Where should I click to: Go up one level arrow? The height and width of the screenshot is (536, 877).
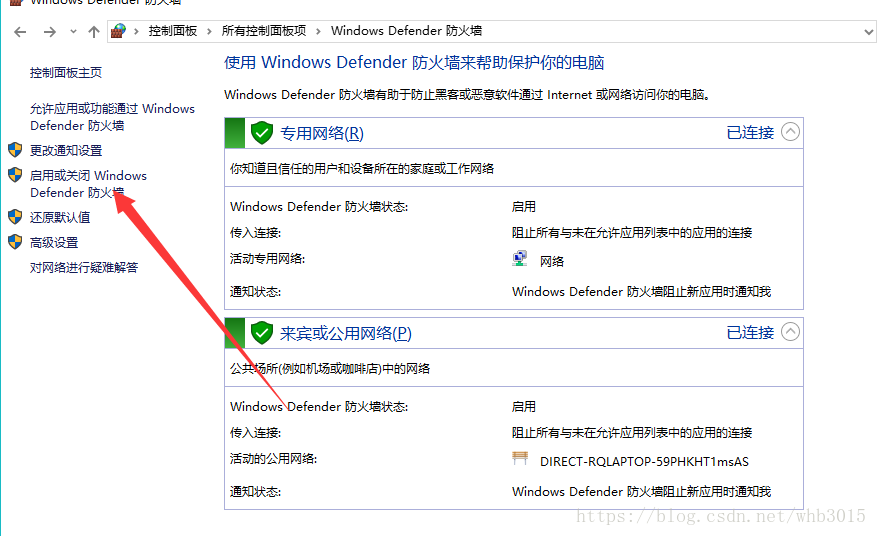[x=94, y=32]
